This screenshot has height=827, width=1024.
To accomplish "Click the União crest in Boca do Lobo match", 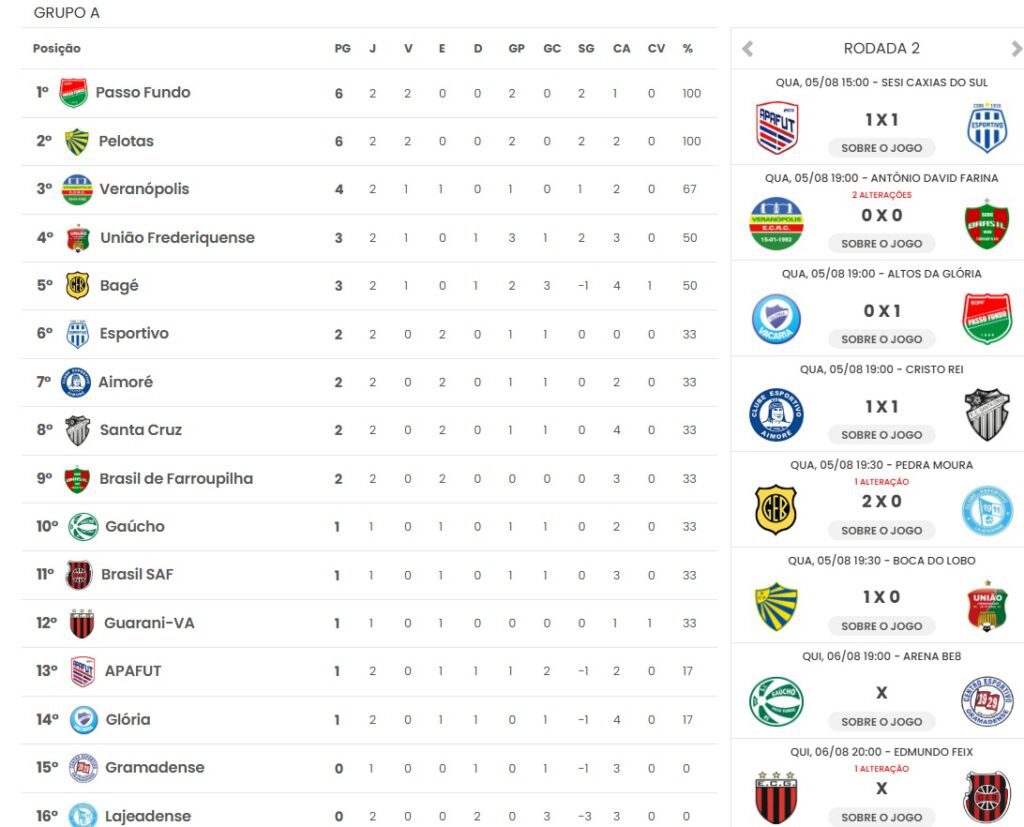I will [987, 606].
